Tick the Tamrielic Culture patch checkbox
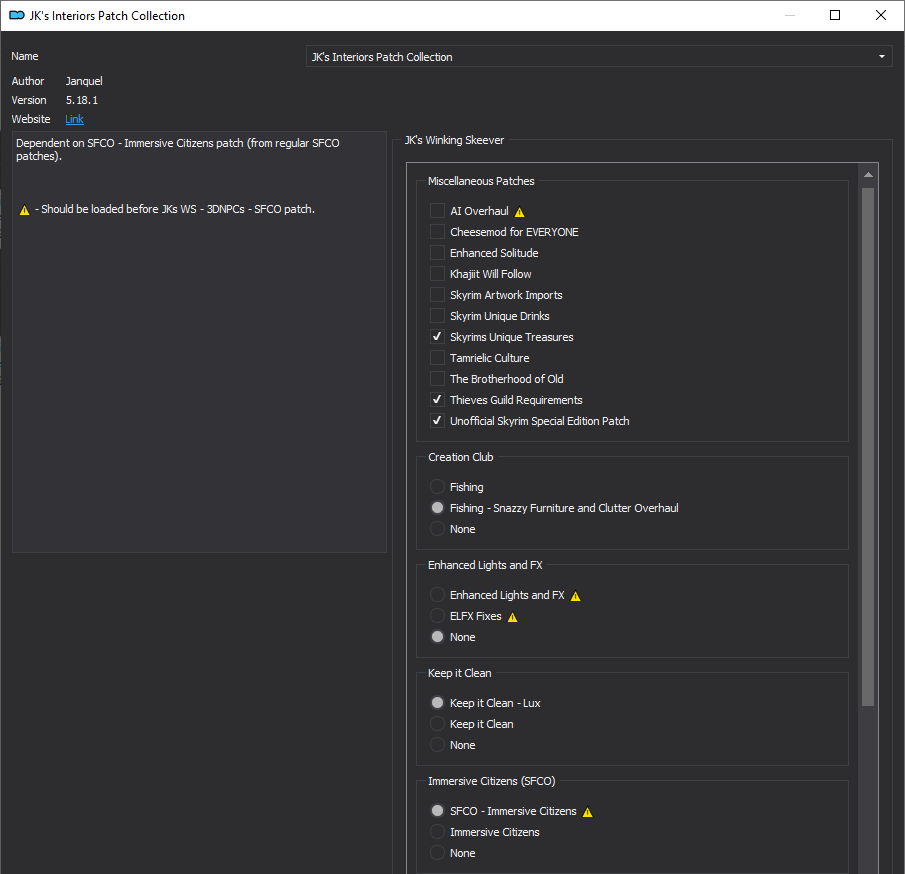The width and height of the screenshot is (905, 874). tap(437, 357)
